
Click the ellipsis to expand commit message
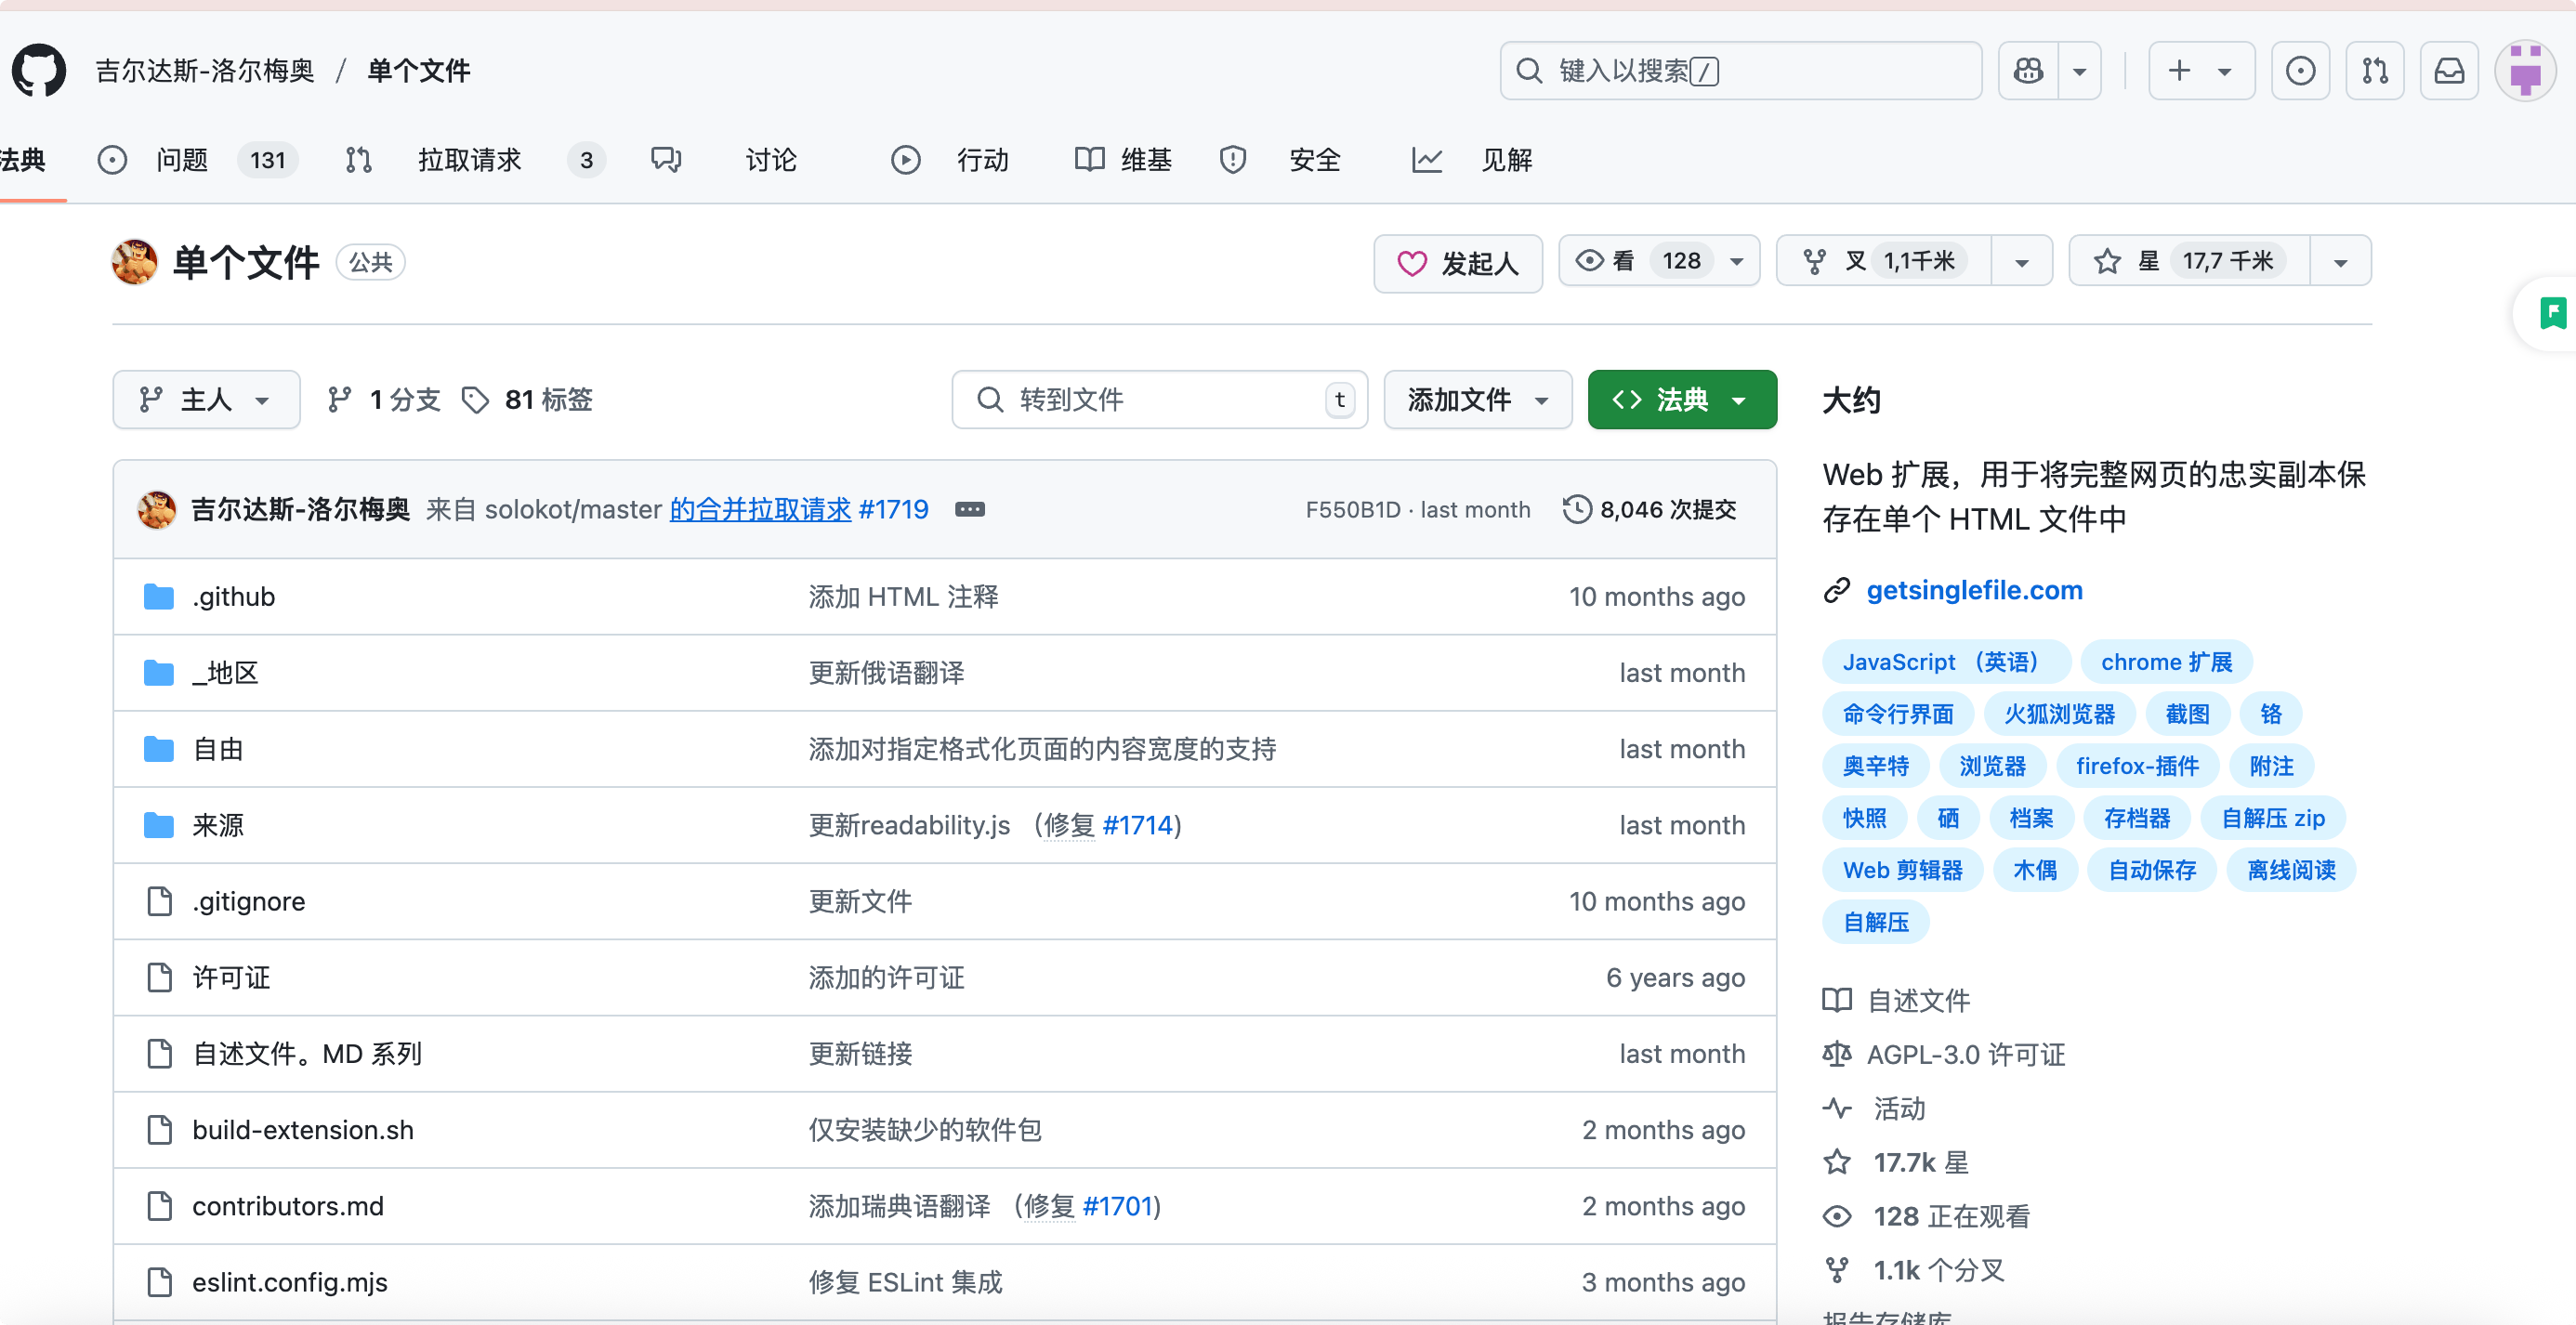click(969, 509)
